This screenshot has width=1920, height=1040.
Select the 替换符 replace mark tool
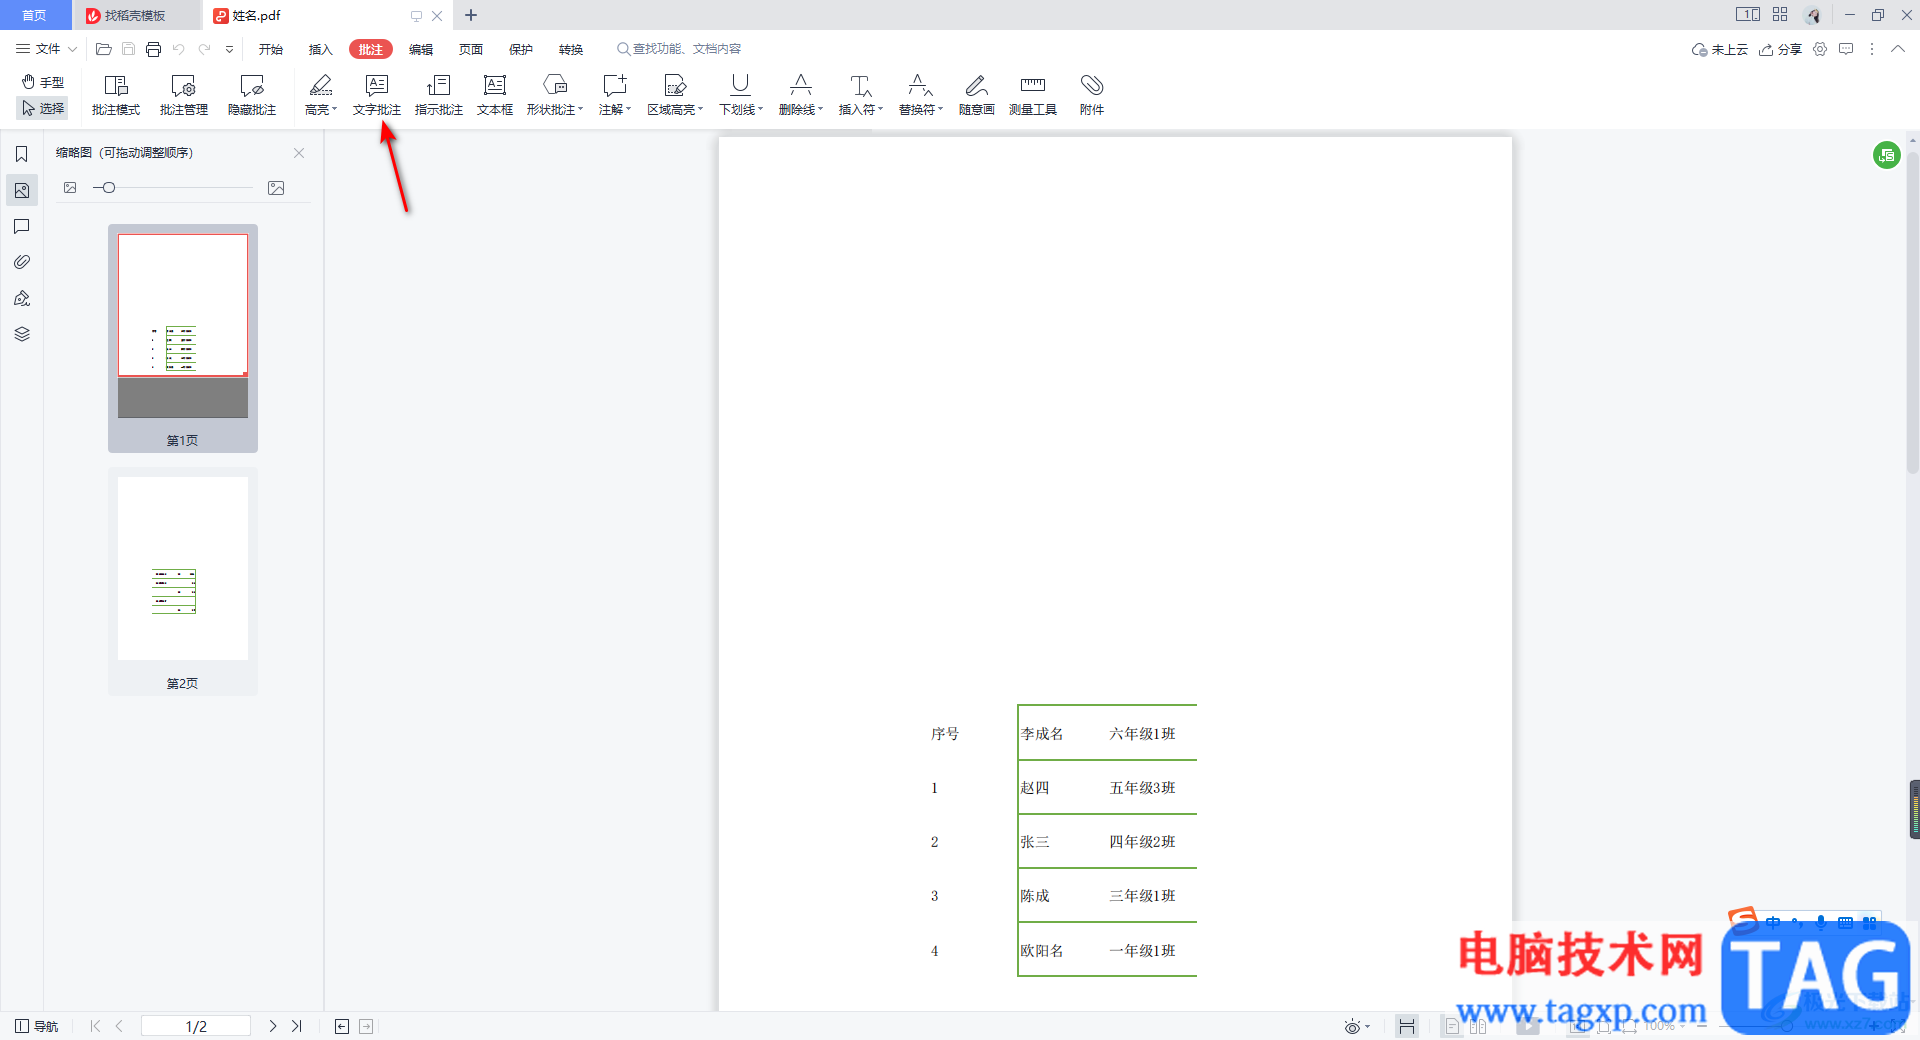tap(918, 96)
